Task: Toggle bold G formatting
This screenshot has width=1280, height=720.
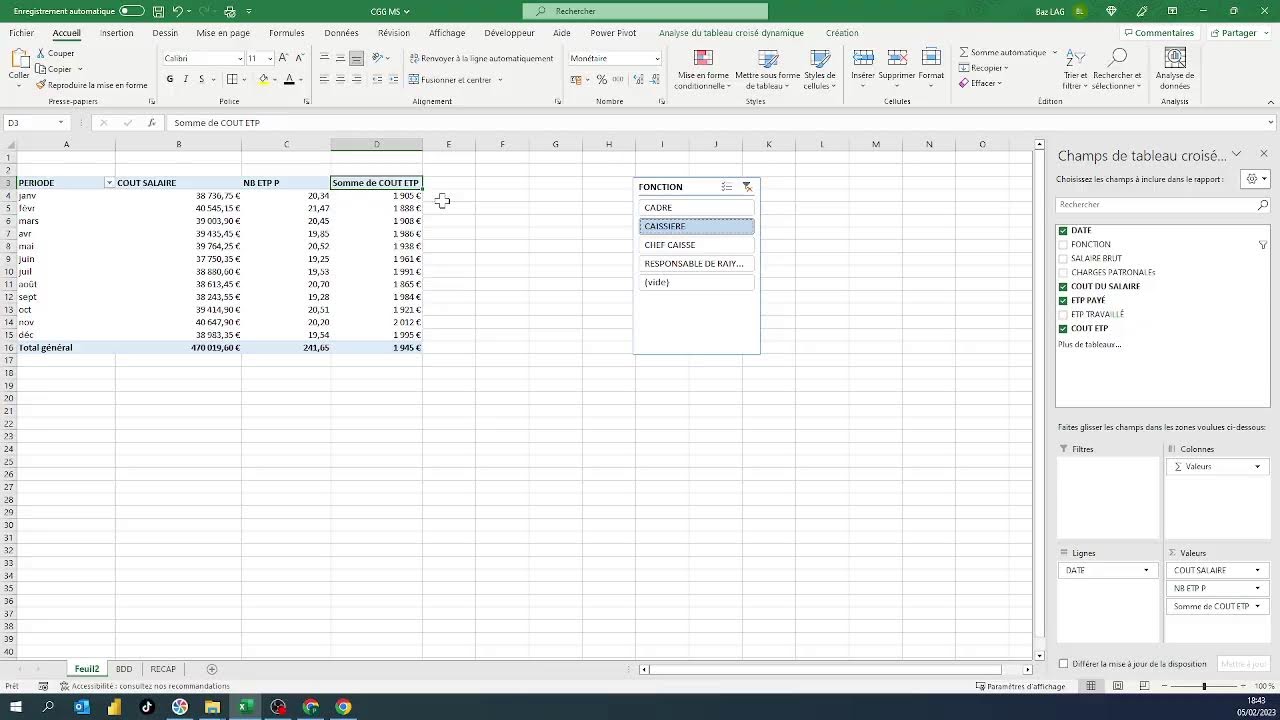Action: [x=170, y=79]
